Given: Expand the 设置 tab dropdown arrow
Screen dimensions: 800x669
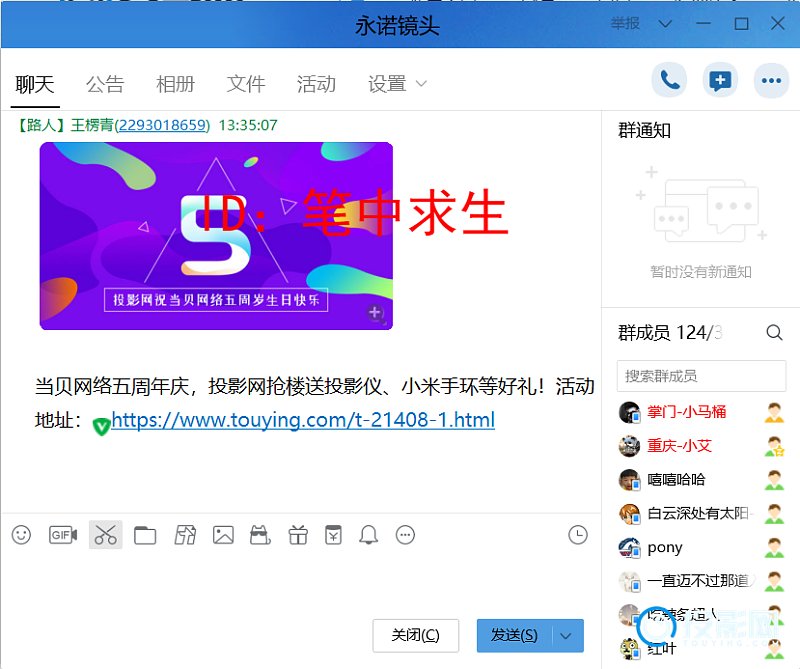Looking at the screenshot, I should 421,84.
